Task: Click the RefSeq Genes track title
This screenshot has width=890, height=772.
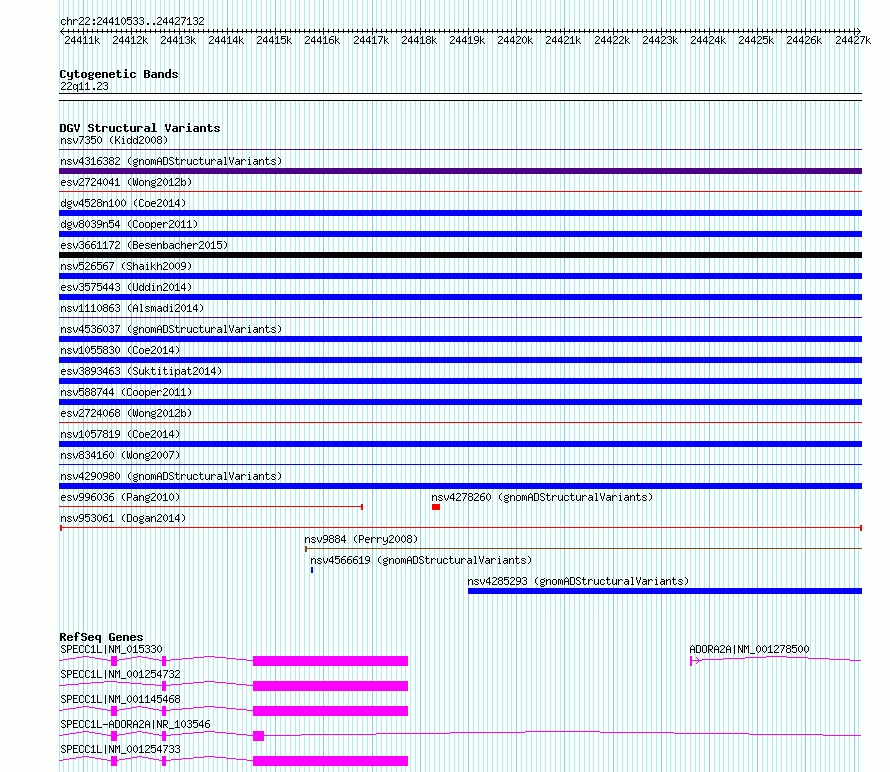Action: [x=101, y=637]
